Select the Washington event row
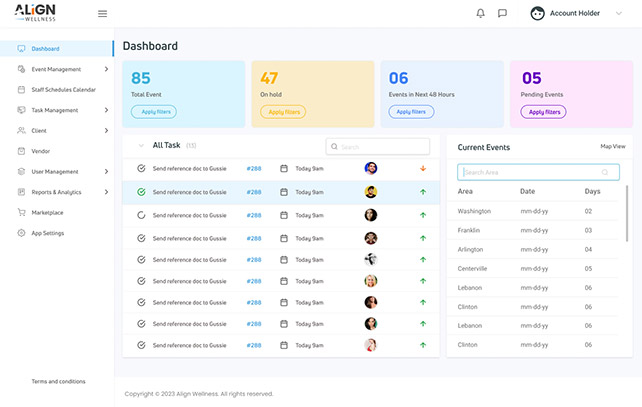This screenshot has height=407, width=642. point(532,211)
